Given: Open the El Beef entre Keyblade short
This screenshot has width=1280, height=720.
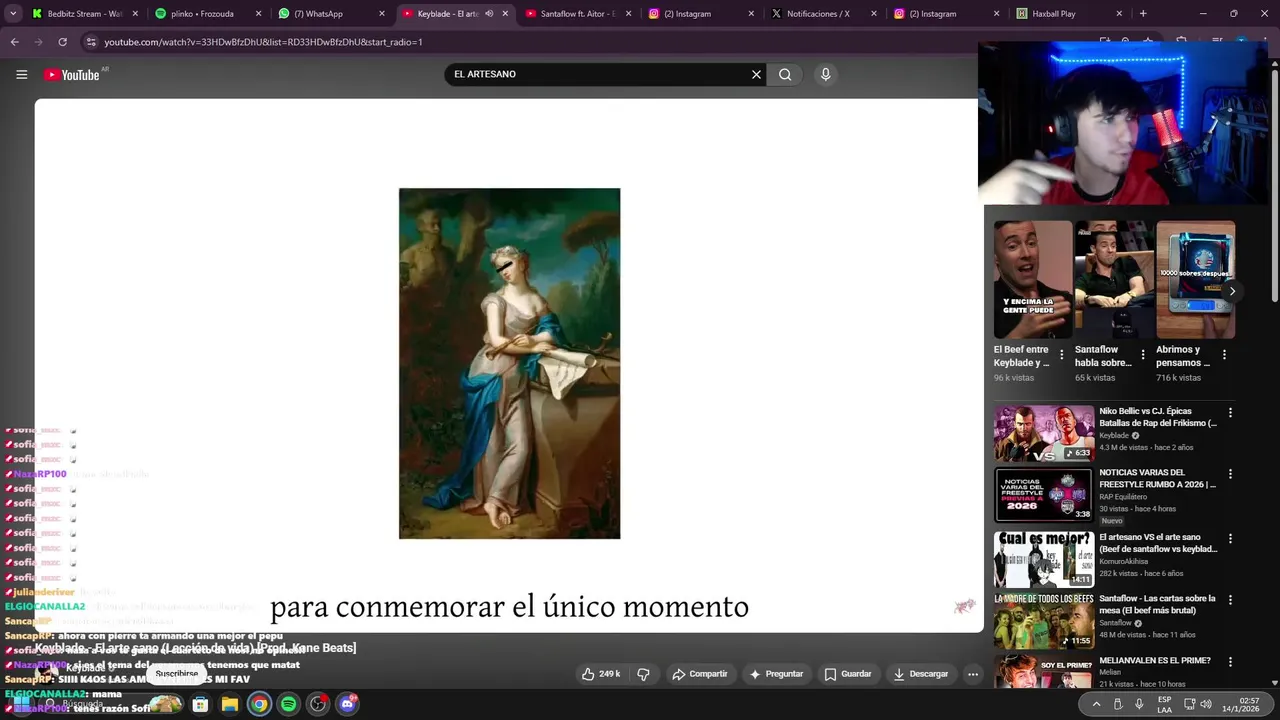Looking at the screenshot, I should [1032, 280].
